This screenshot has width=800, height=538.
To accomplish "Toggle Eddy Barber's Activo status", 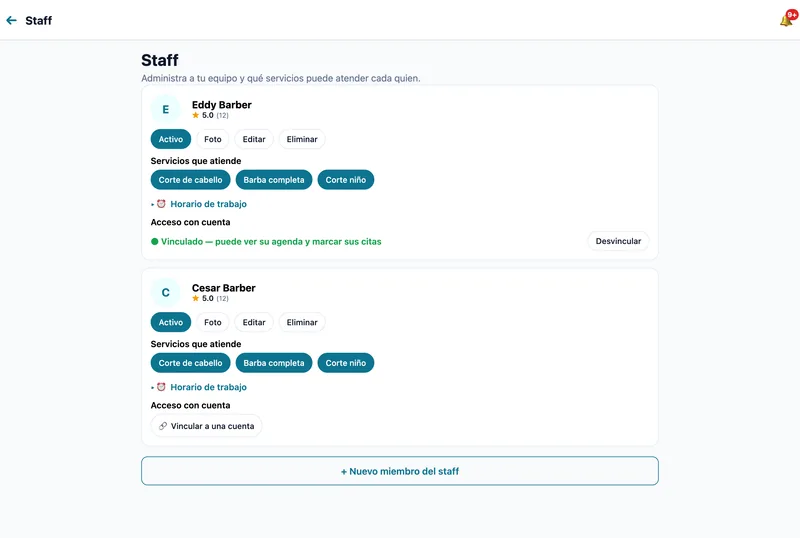I will [170, 139].
